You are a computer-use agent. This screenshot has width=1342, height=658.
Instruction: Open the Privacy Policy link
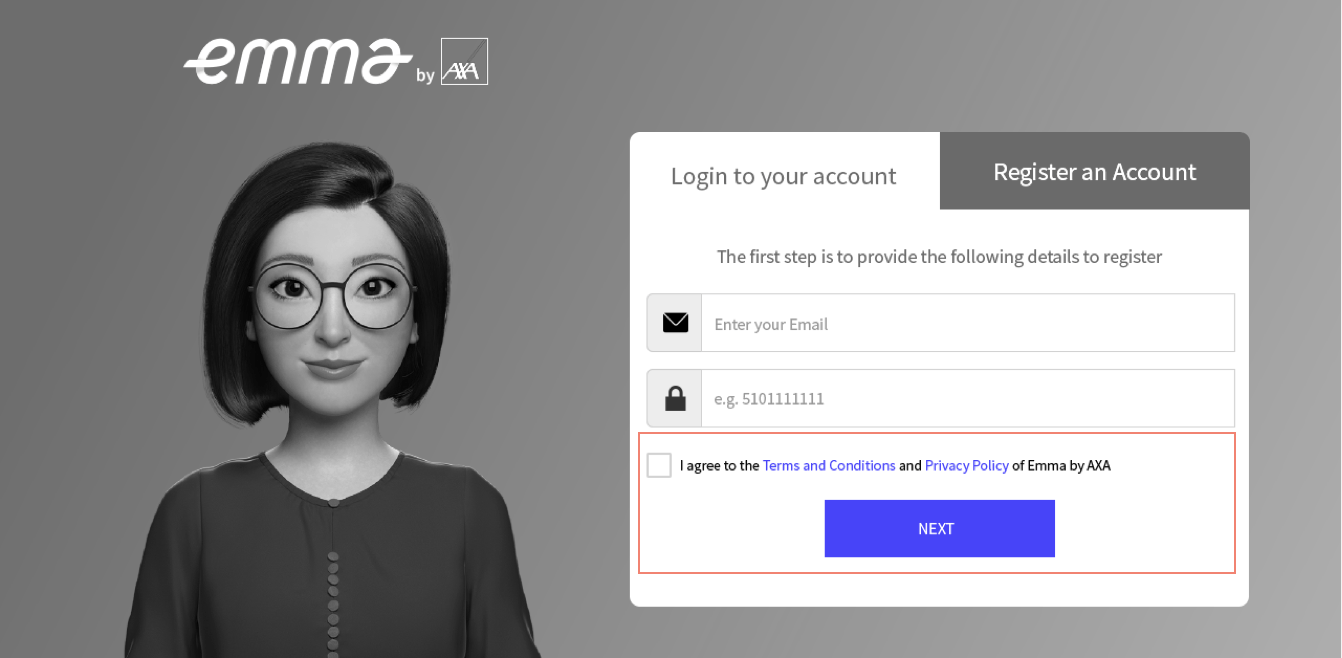click(966, 465)
